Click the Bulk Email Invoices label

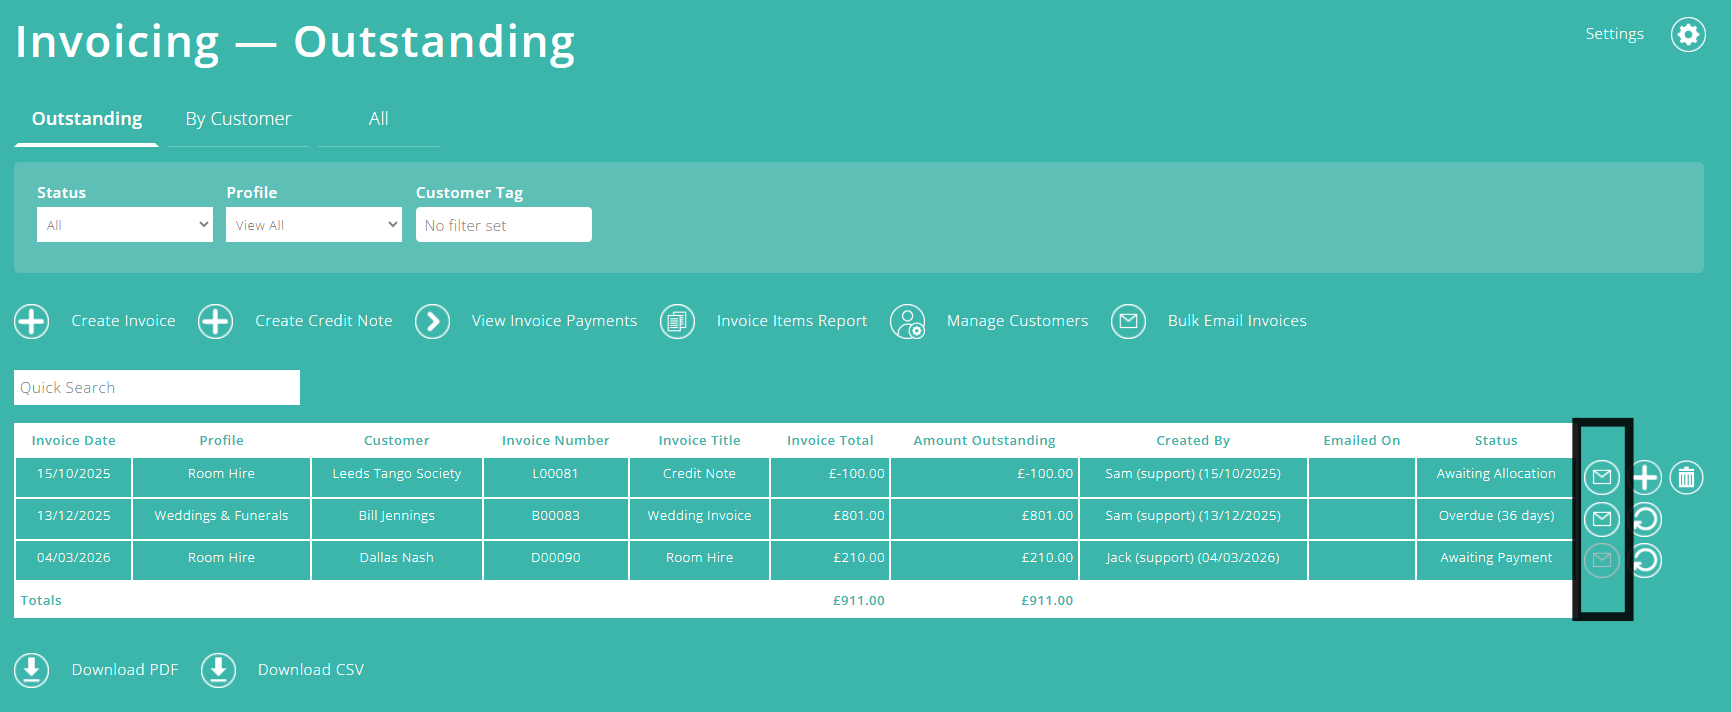click(1237, 321)
